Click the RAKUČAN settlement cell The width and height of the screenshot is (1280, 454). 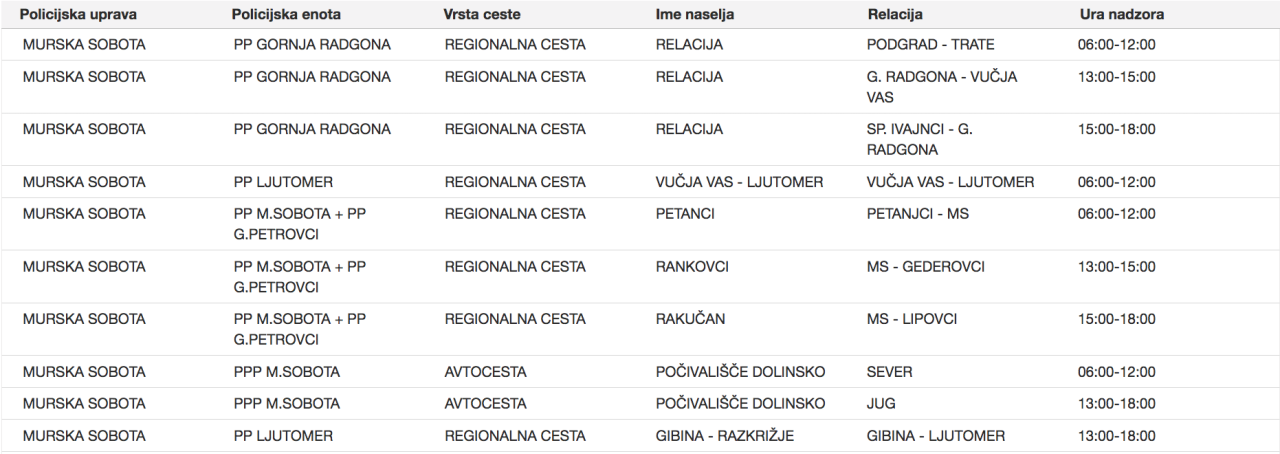pos(690,319)
